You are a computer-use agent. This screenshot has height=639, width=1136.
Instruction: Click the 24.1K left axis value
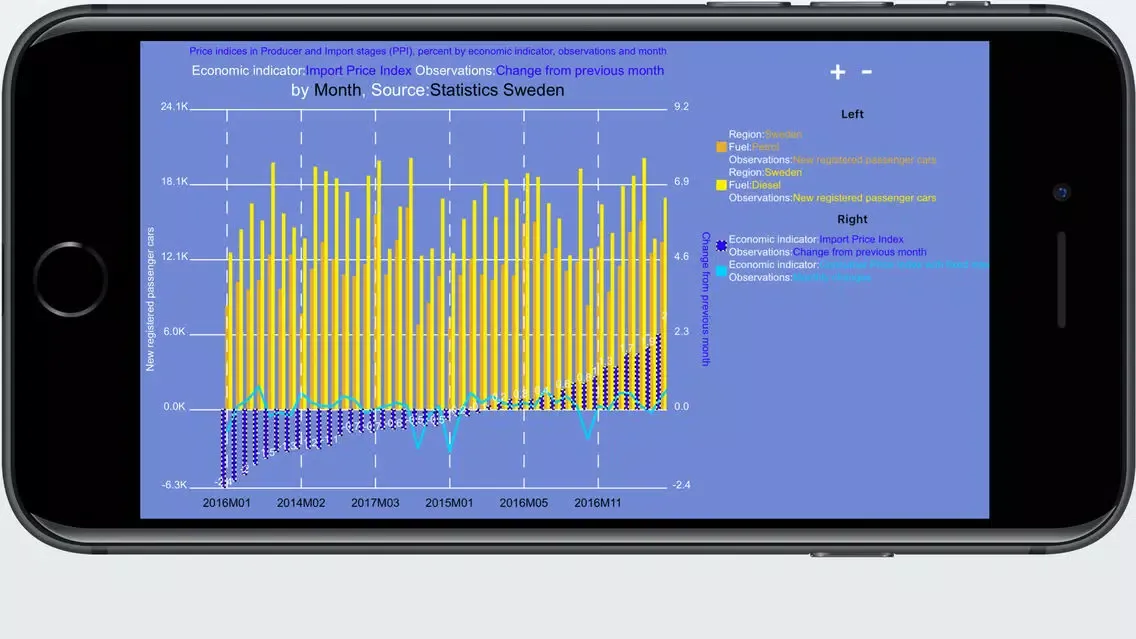click(174, 106)
